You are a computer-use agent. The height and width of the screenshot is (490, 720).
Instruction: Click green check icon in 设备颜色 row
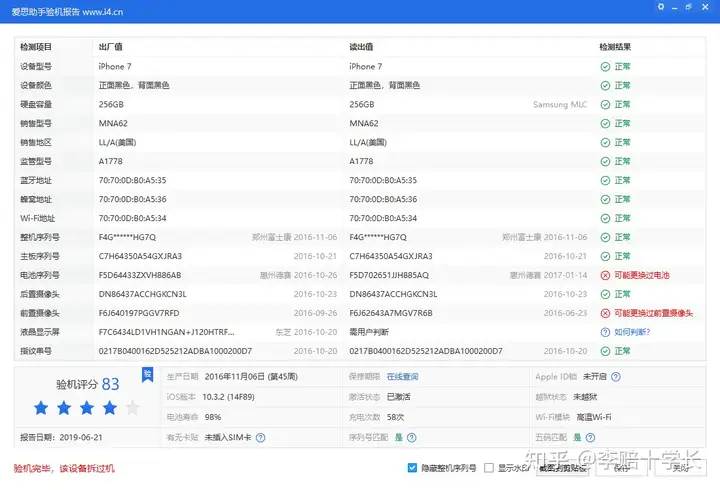(605, 85)
